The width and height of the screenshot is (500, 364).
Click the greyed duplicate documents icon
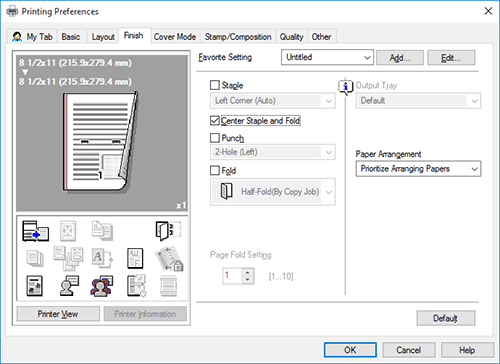(102, 230)
